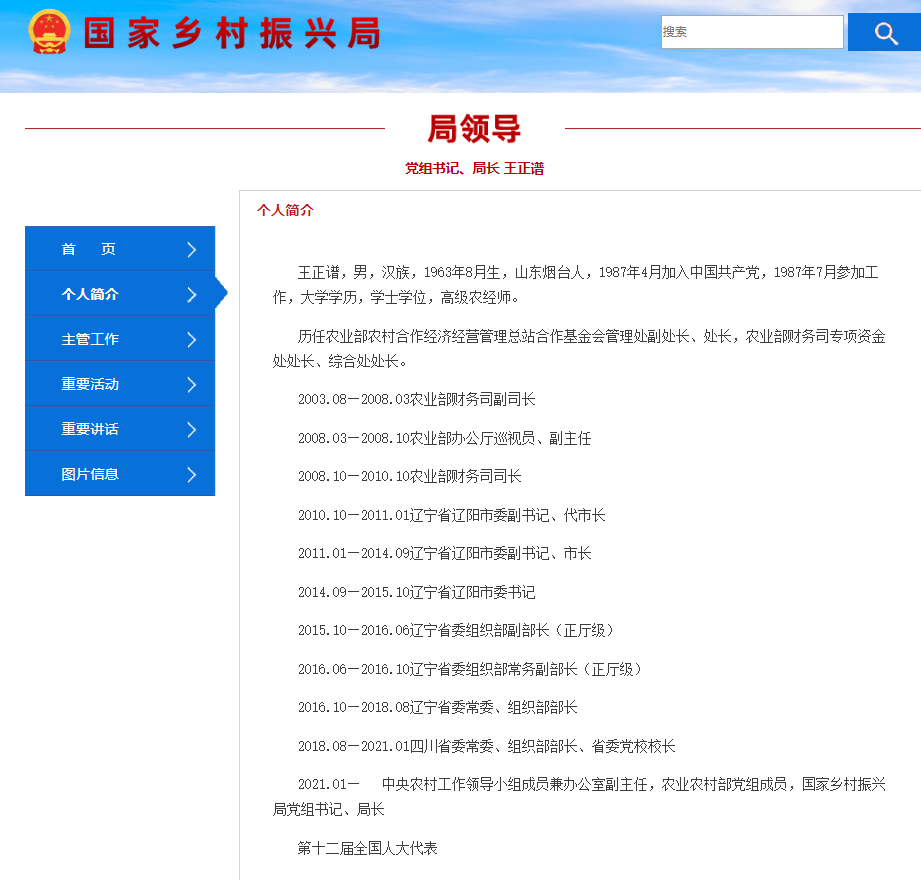This screenshot has height=880, width=921.
Task: Click the line 2018.08—2021.01四川省委常委
Action: tap(486, 746)
